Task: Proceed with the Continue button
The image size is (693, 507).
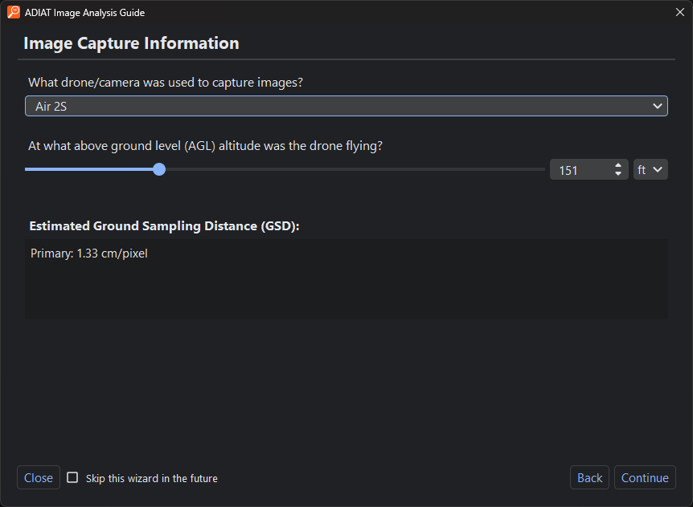Action: pyautogui.click(x=644, y=478)
